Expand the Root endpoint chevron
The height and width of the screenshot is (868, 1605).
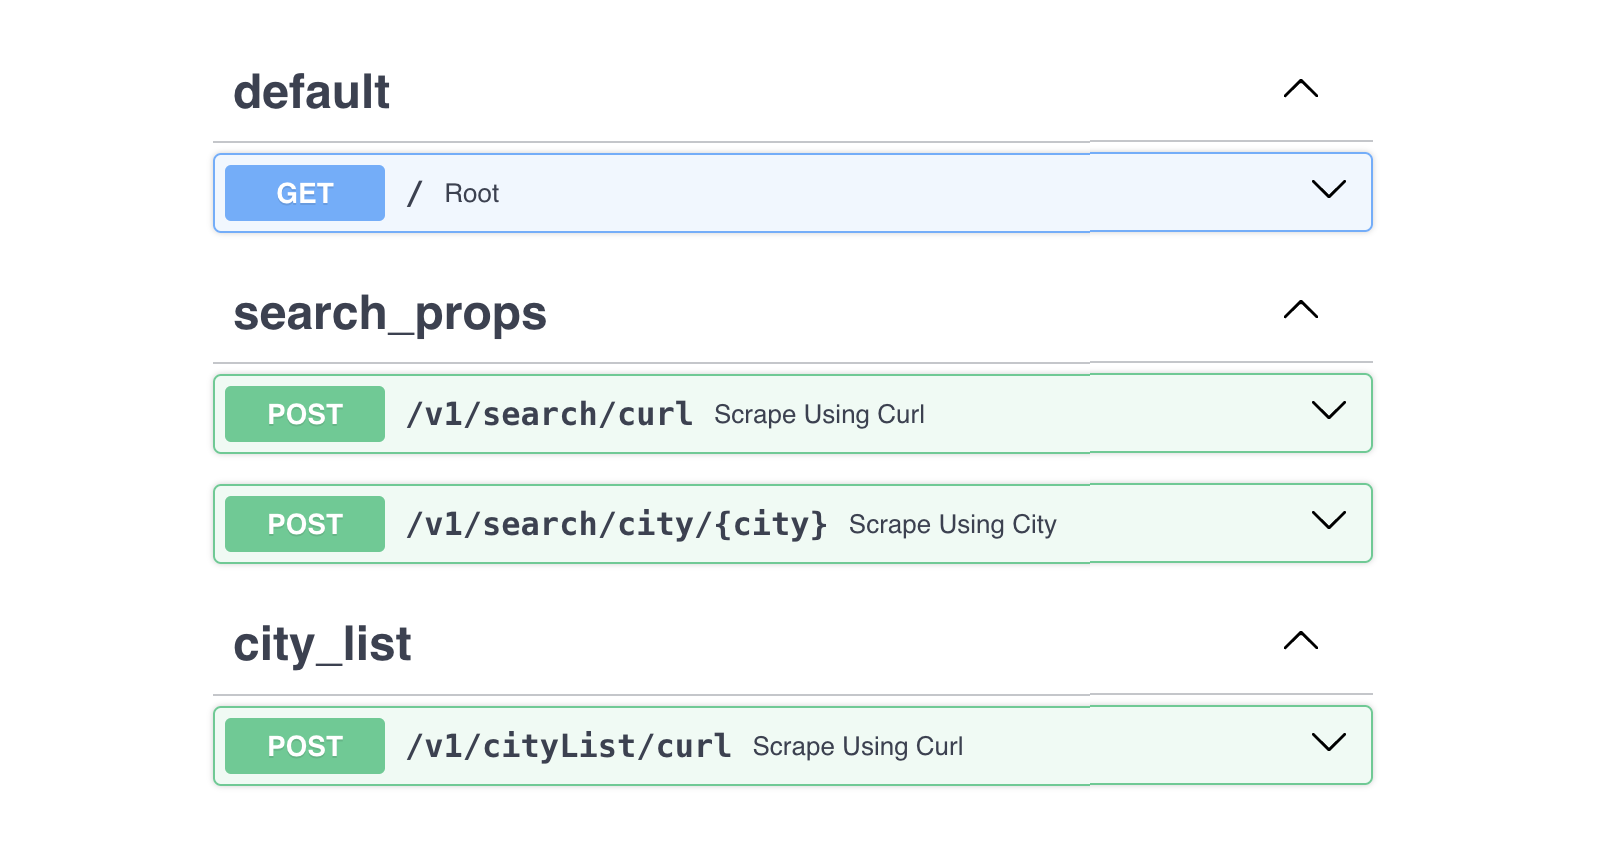point(1327,189)
